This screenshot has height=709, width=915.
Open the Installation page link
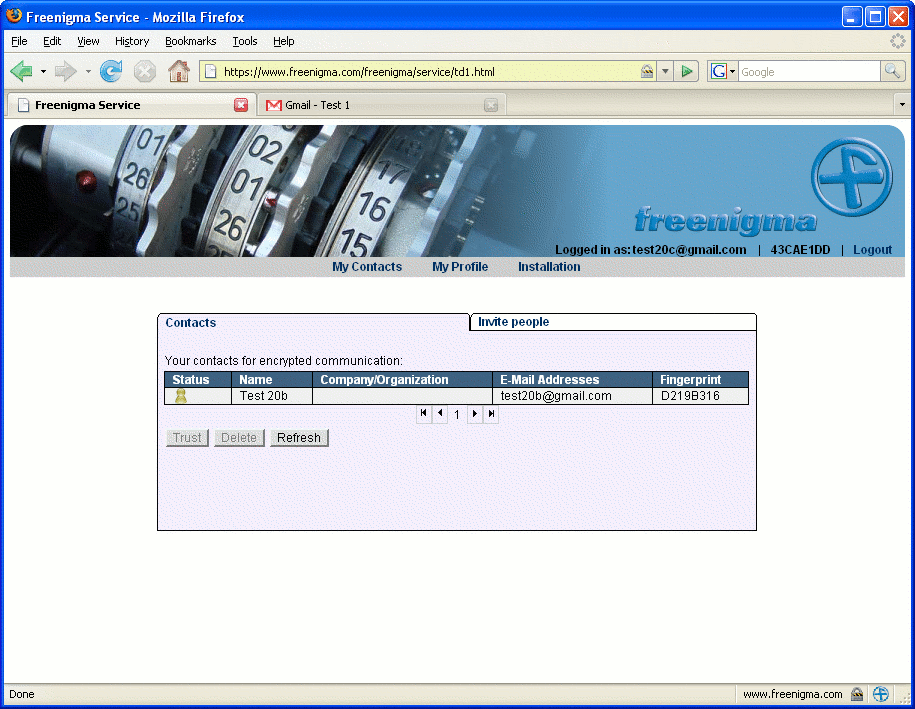click(x=549, y=267)
